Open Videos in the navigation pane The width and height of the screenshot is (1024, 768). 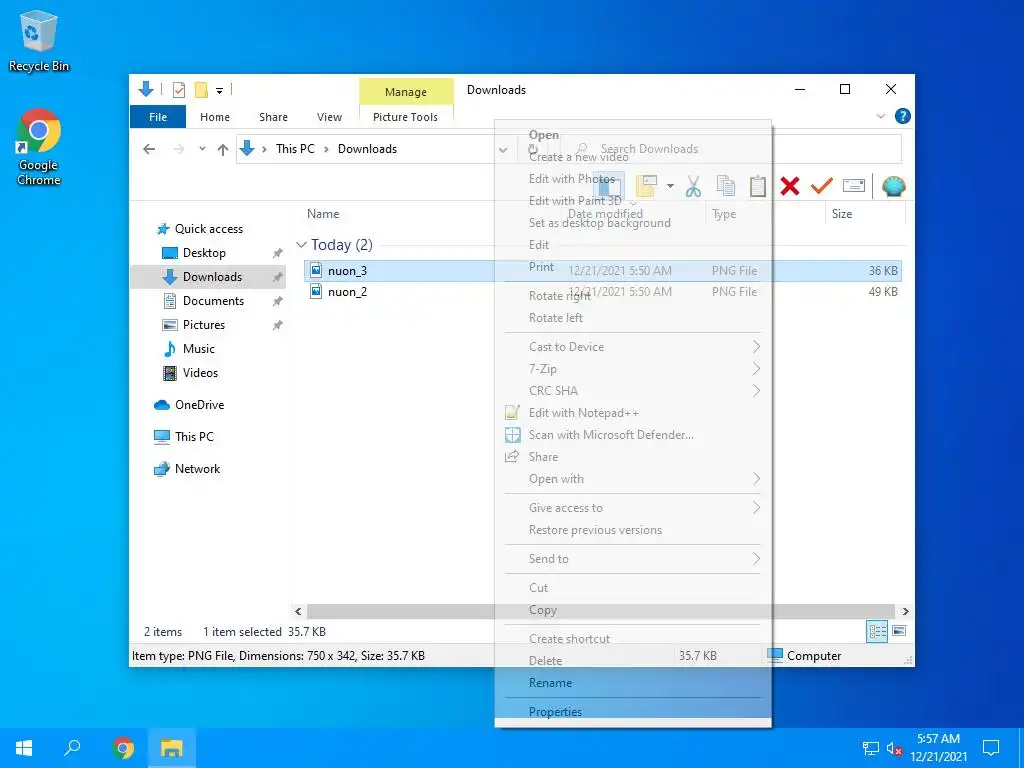[x=190, y=373]
